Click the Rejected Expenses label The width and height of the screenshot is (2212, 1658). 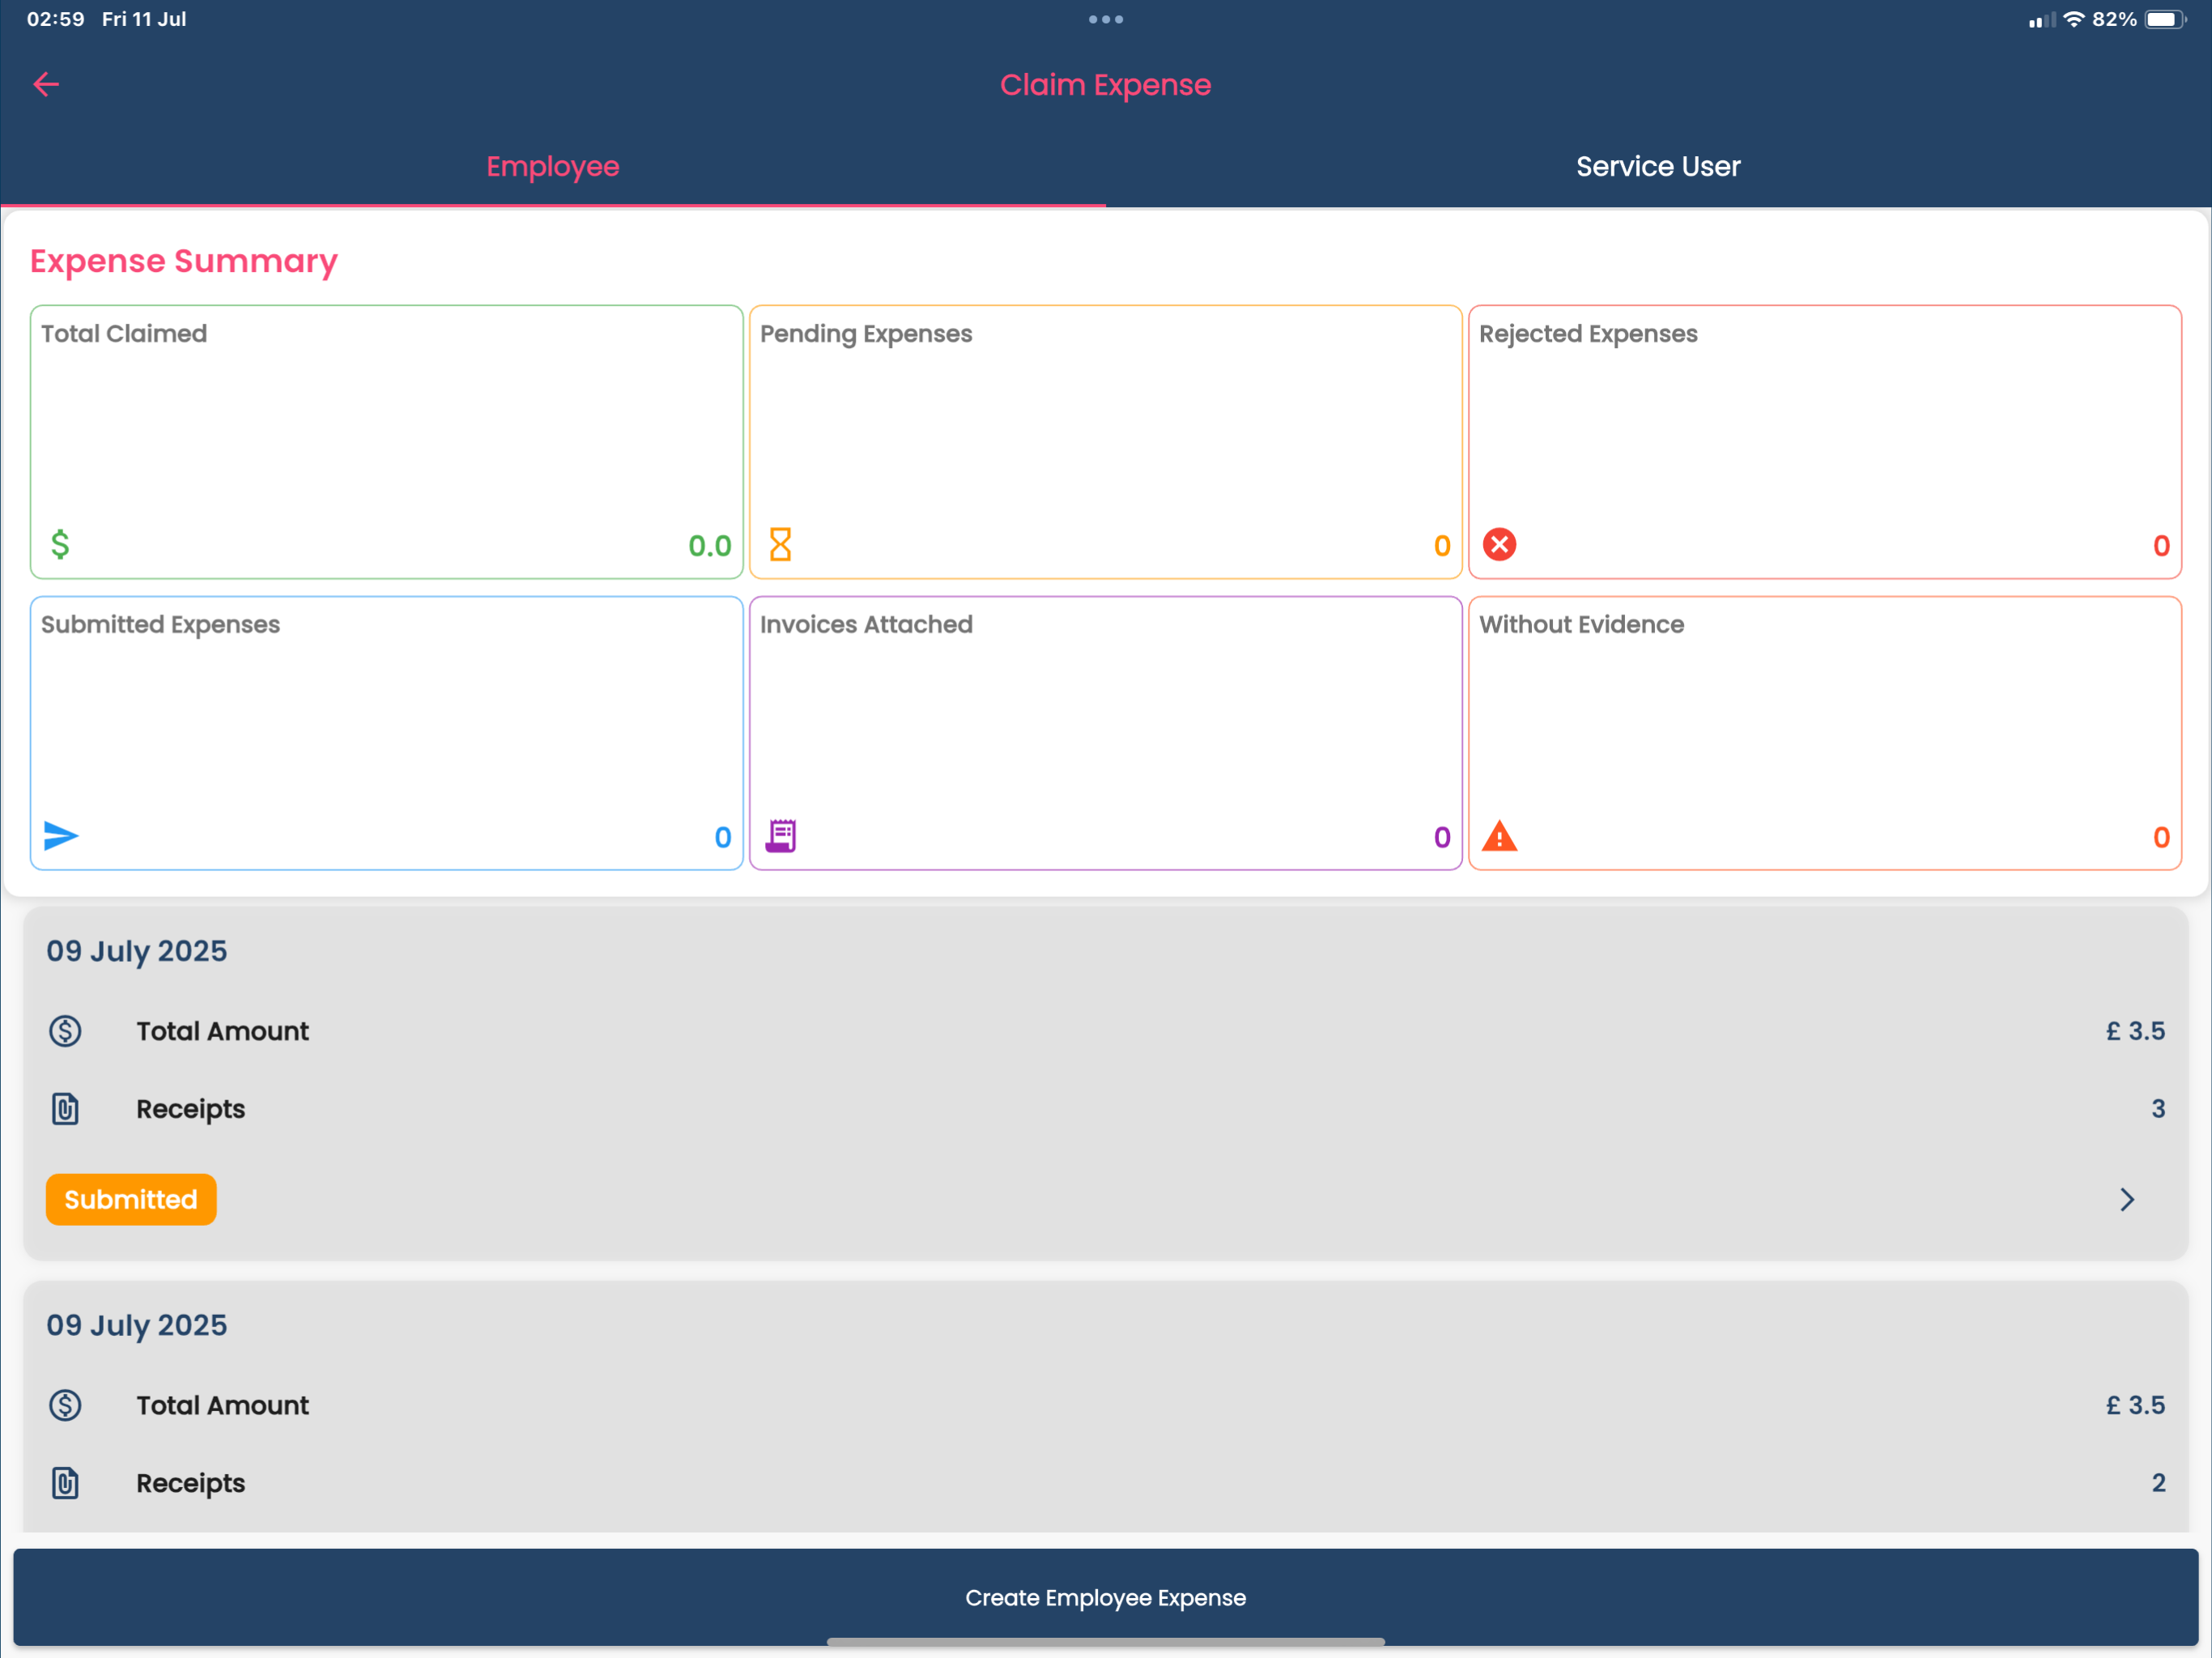[x=1588, y=333]
